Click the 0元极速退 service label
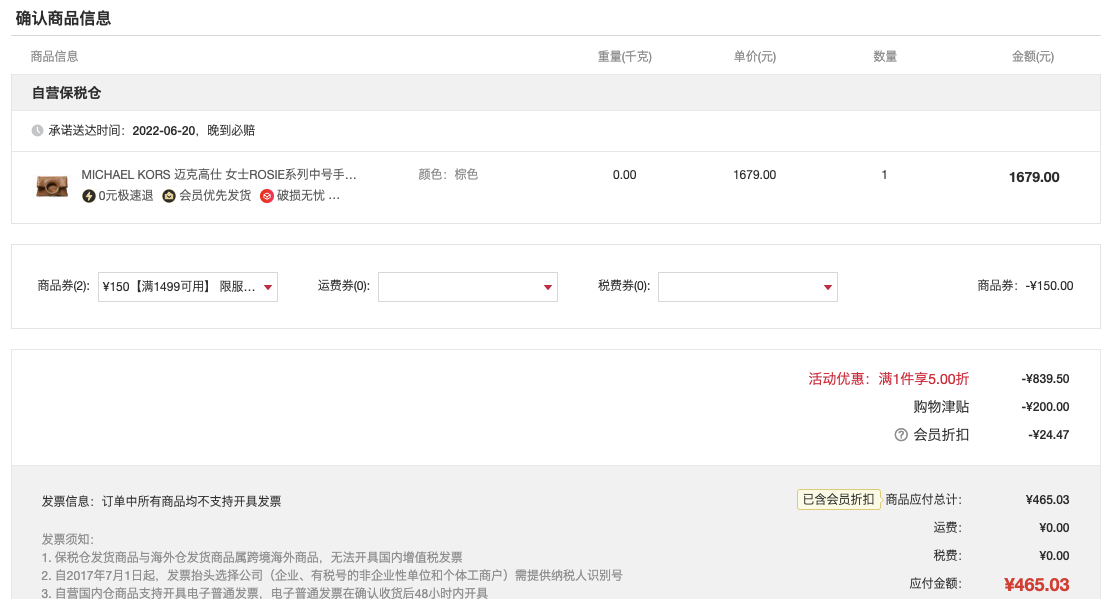 (x=126, y=195)
